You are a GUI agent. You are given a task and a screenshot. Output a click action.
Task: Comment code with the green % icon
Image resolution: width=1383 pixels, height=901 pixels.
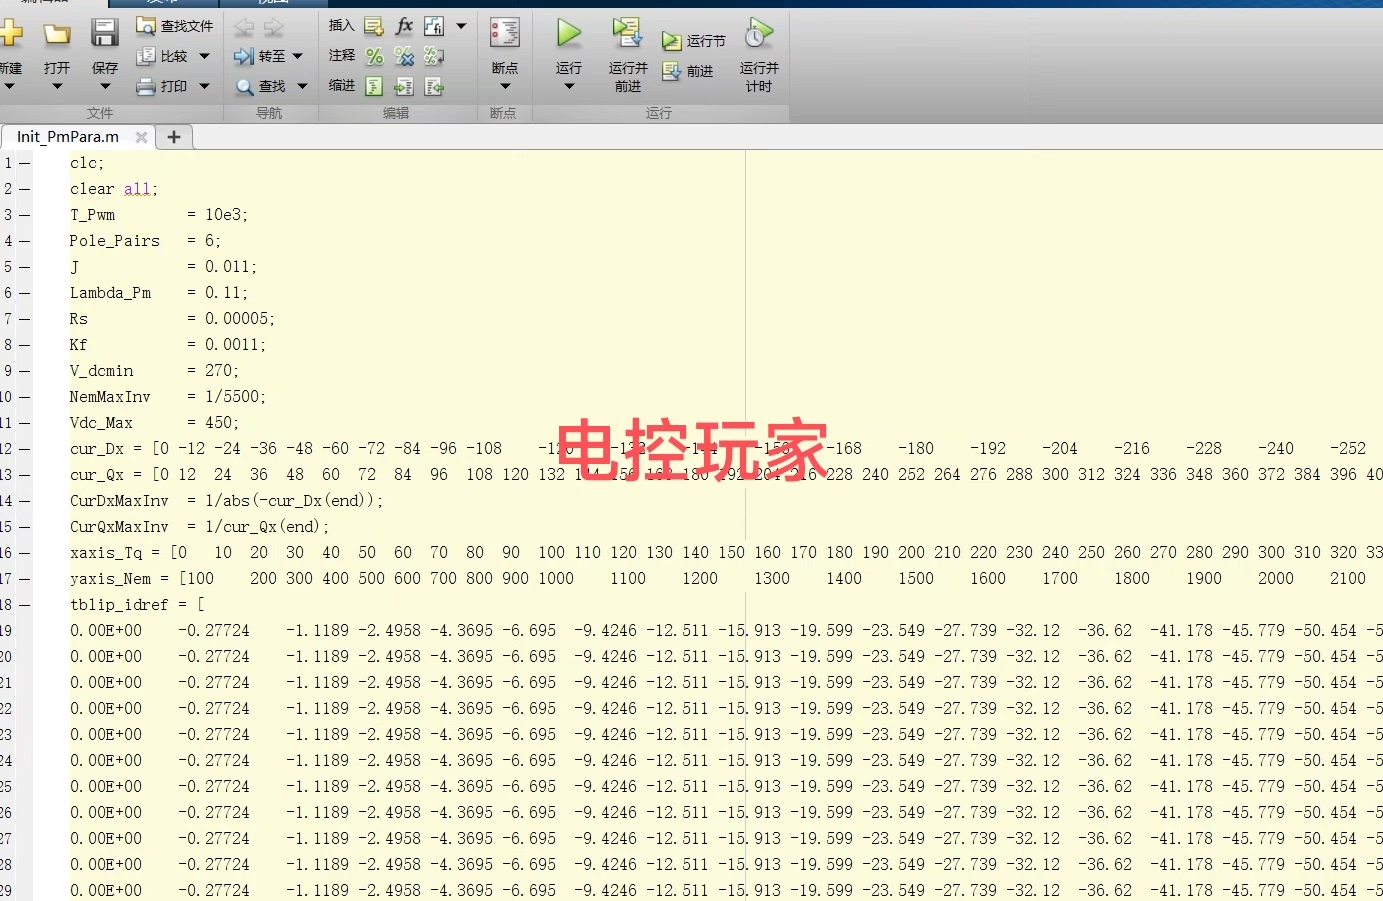coord(373,56)
